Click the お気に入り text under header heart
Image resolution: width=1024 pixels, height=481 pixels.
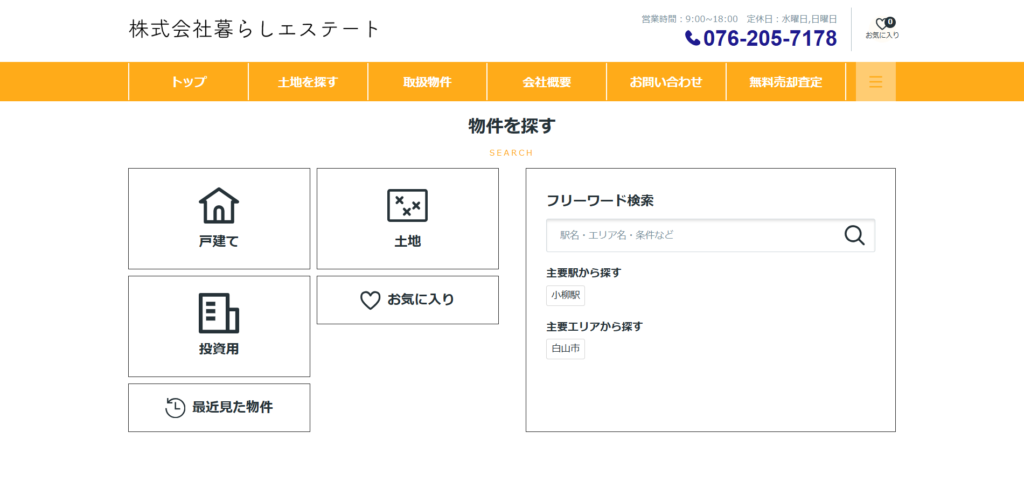[x=882, y=35]
